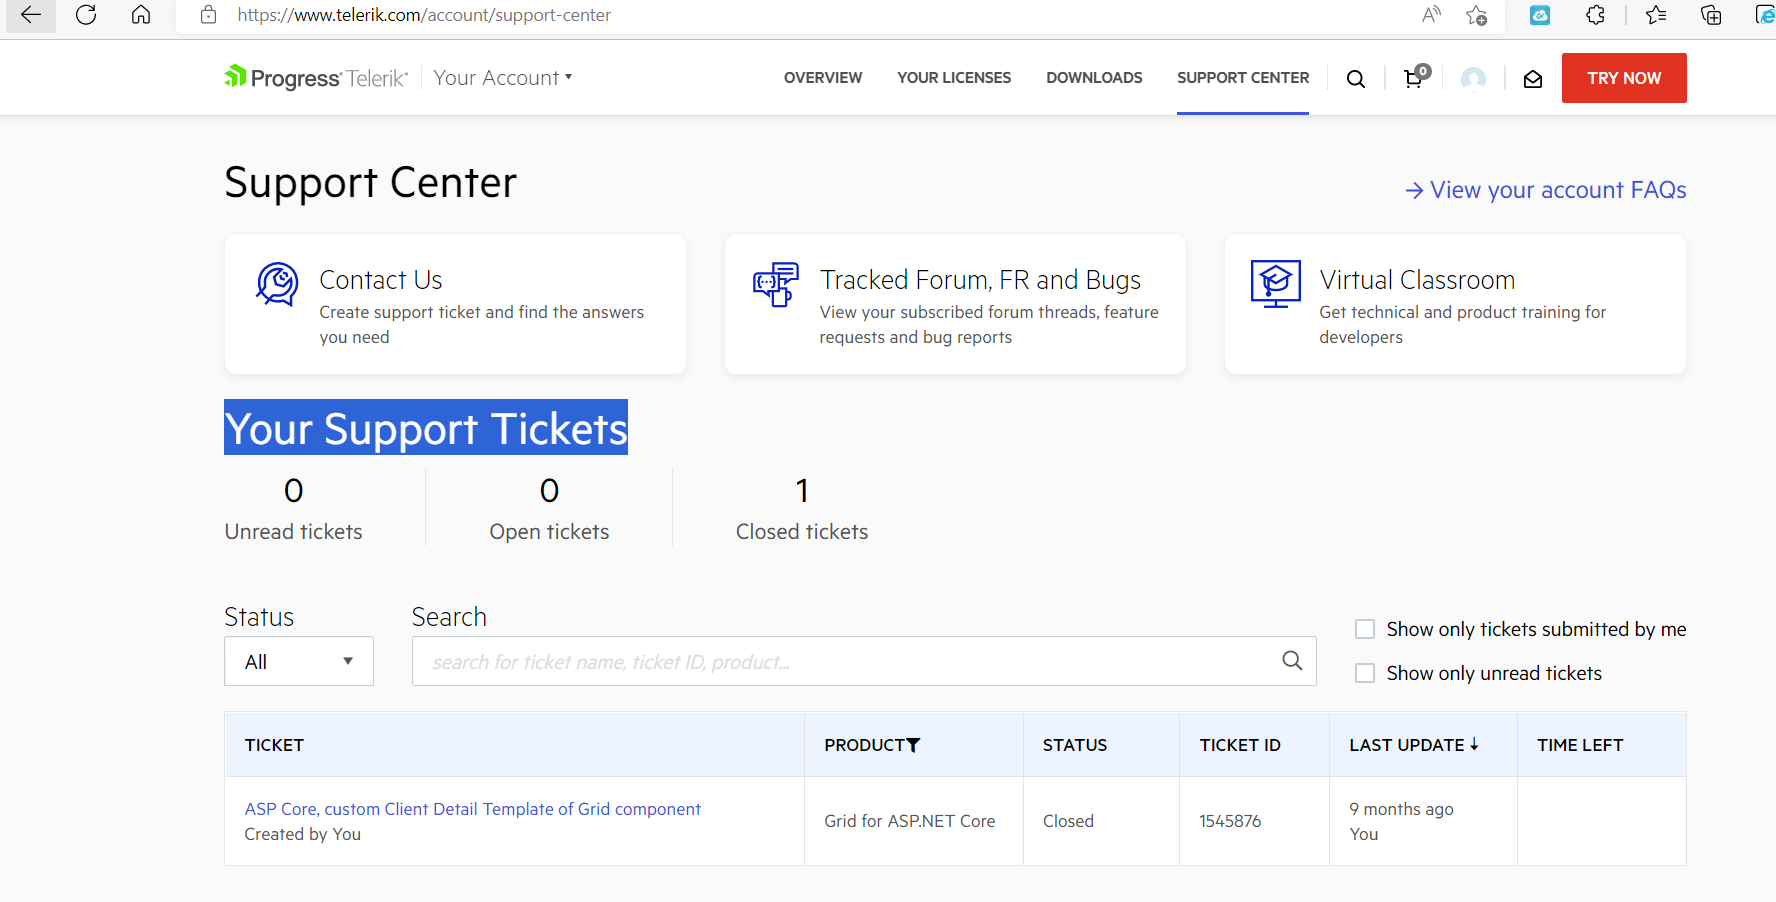Viewport: 1776px width, 902px height.
Task: Open browser extensions puzzle icon
Action: pos(1595,15)
